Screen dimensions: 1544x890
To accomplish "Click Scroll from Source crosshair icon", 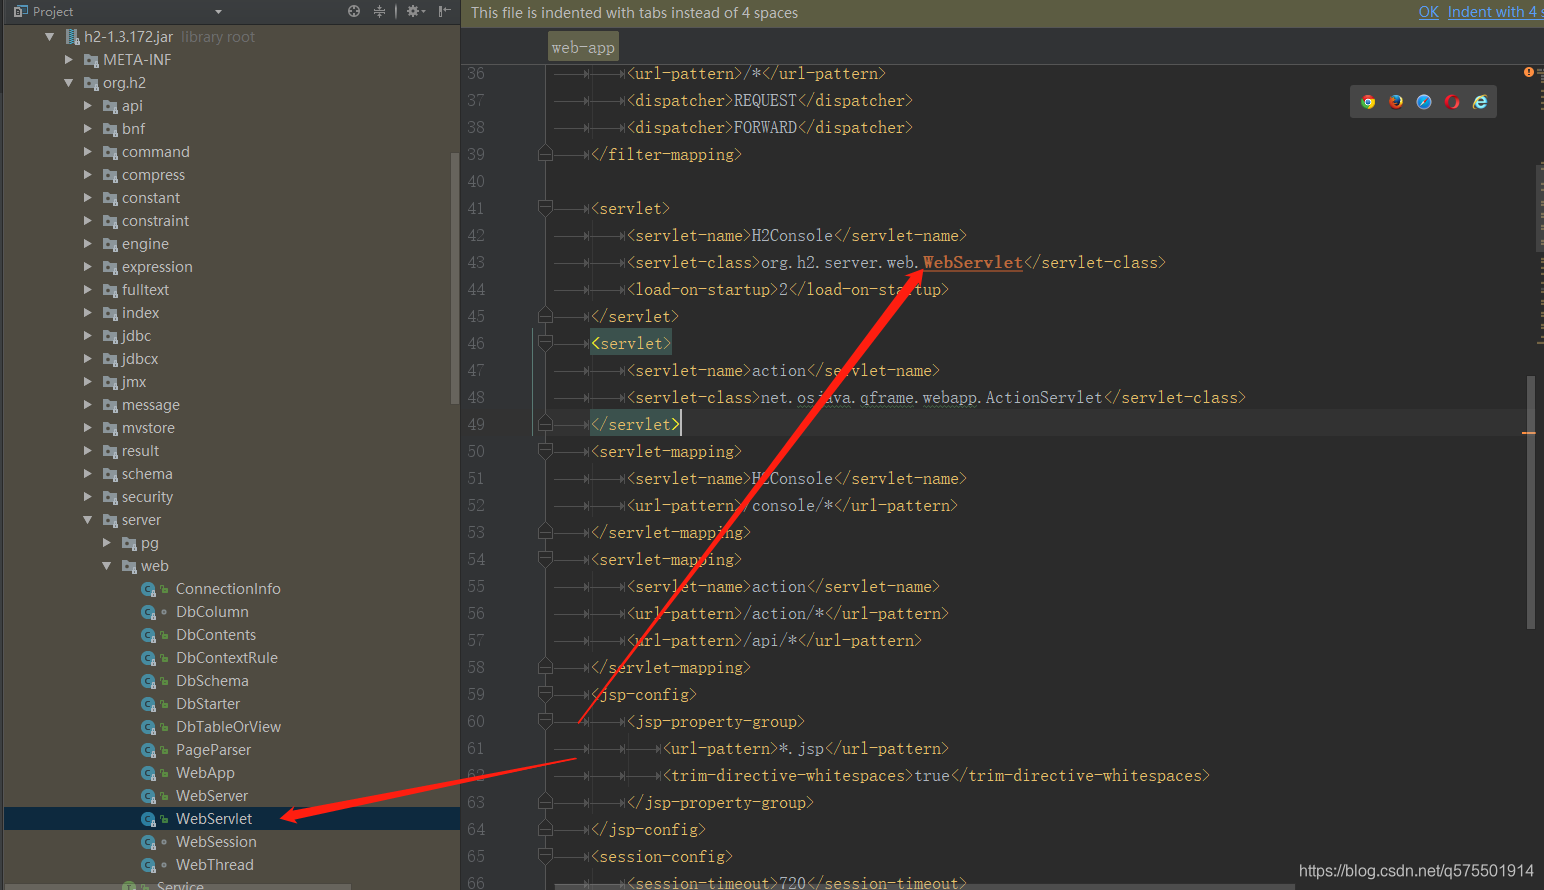I will [x=354, y=11].
